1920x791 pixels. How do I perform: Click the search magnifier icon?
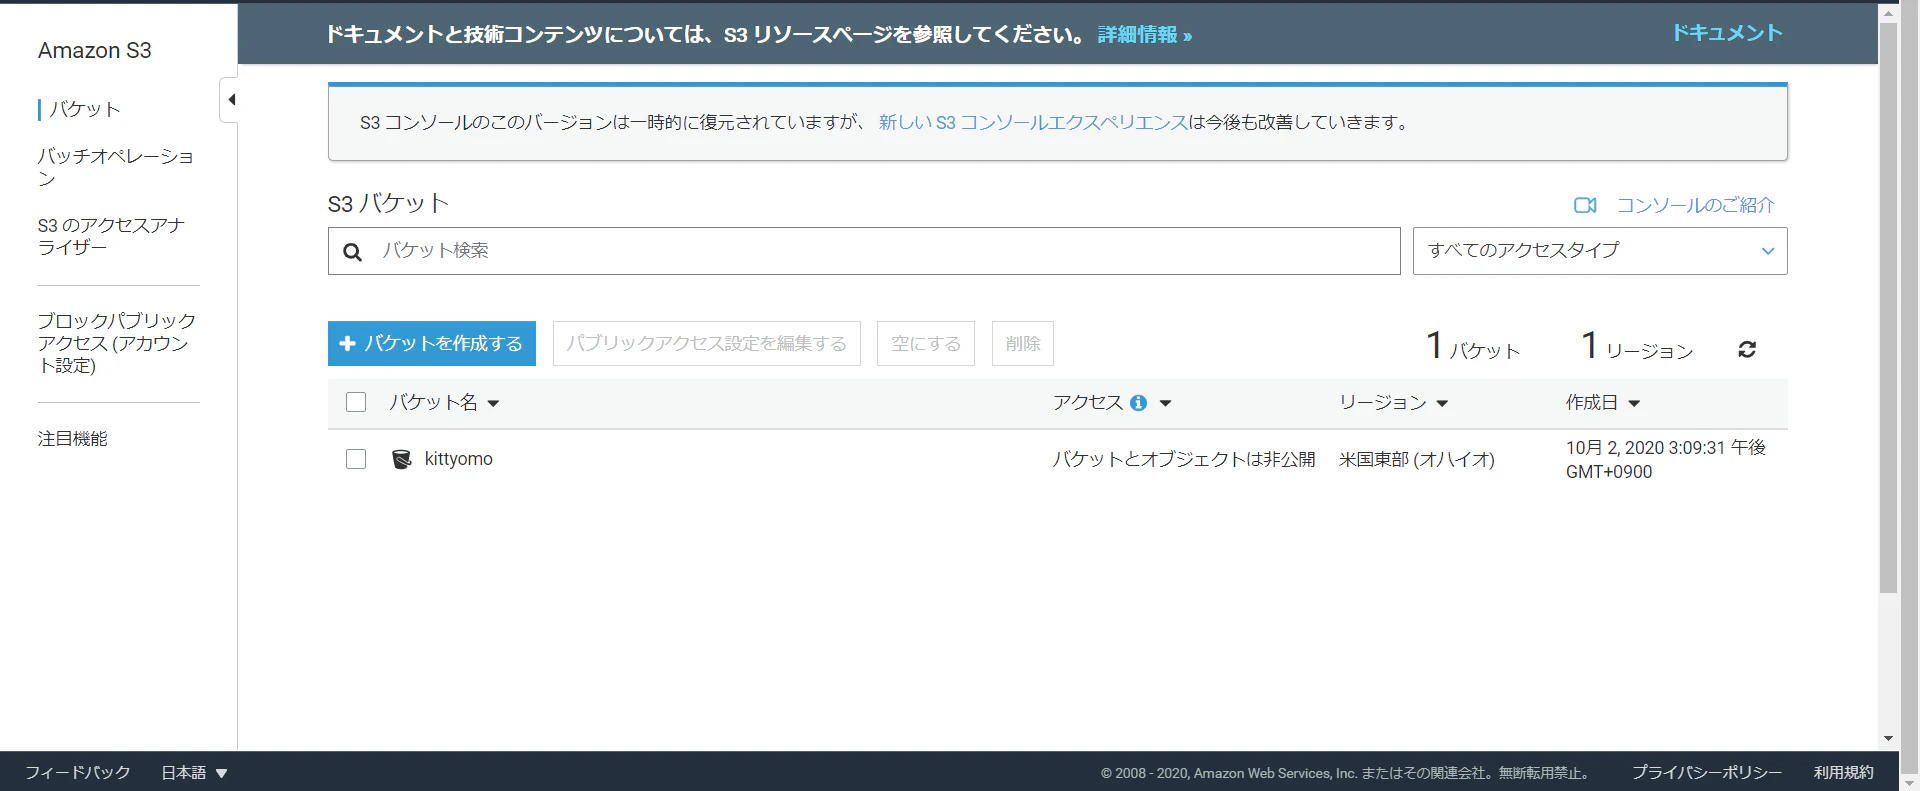(352, 252)
